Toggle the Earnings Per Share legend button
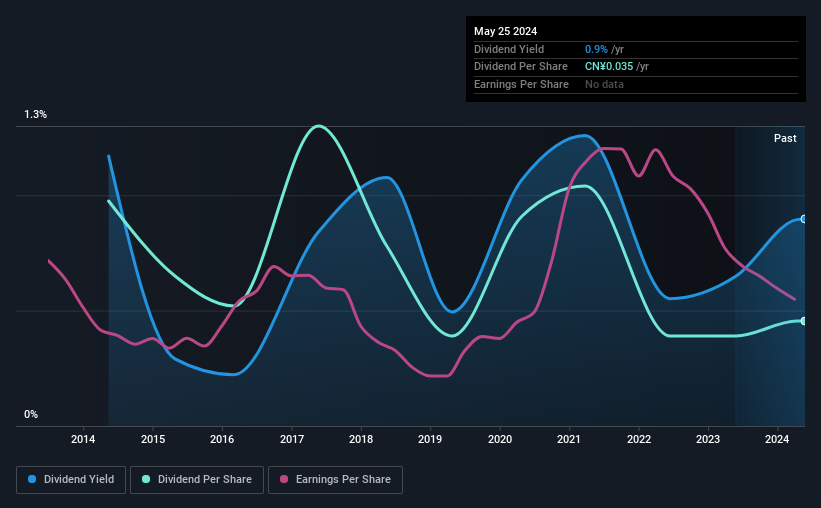 coord(335,480)
